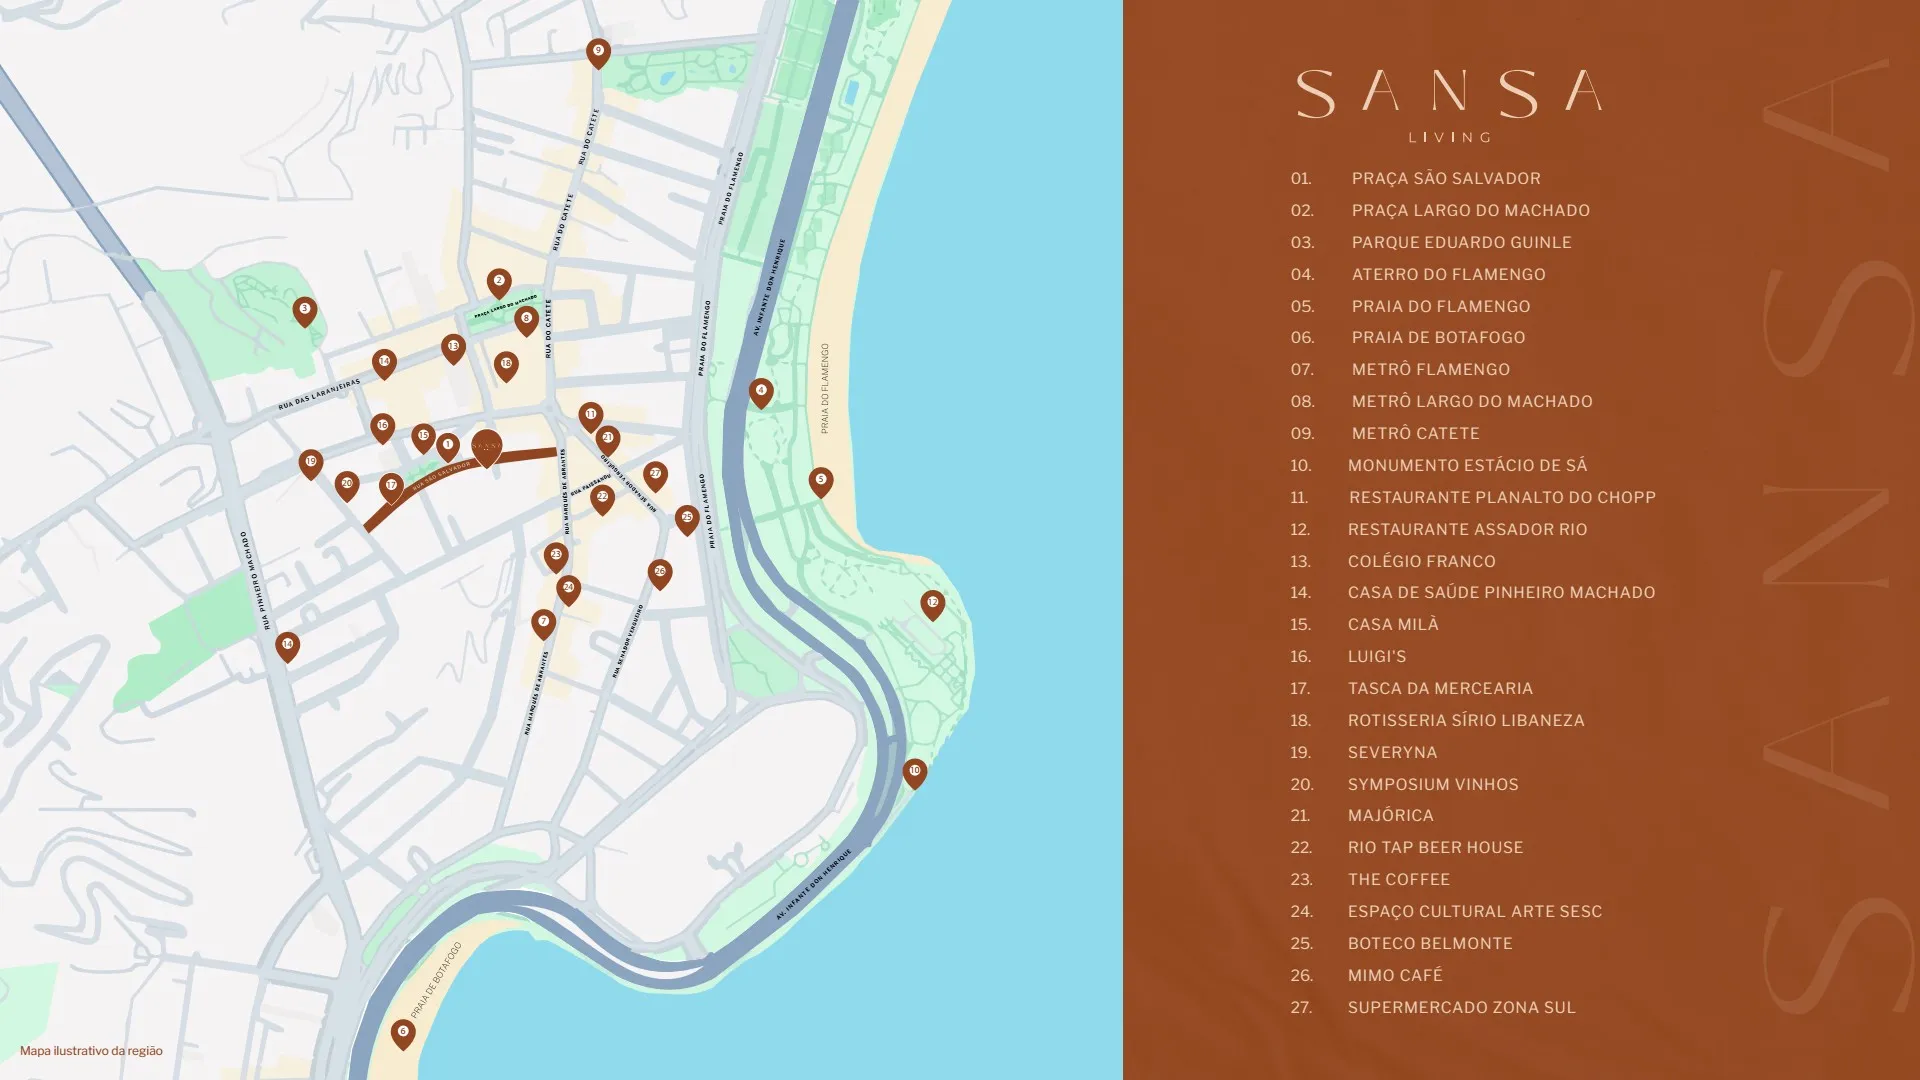Click legend entry 'ROTISSERIA SÍRIO LIBANEZA'
The image size is (1920, 1080).
1466,720
